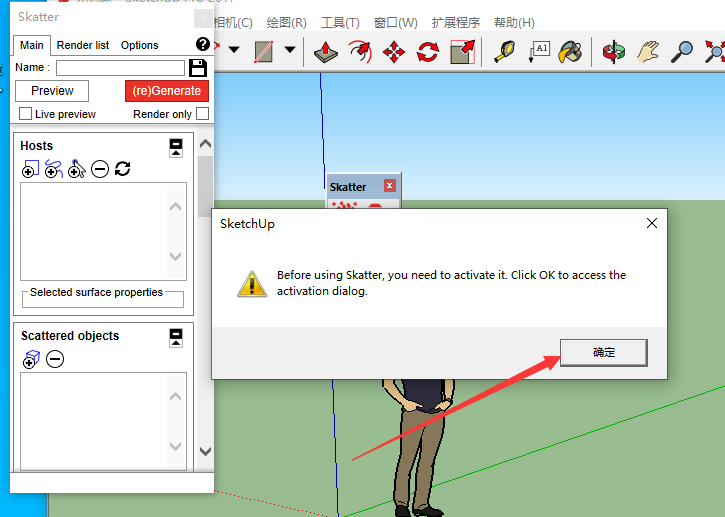The width and height of the screenshot is (725, 517).
Task: Select the Zoom Extents tool
Action: tap(714, 51)
